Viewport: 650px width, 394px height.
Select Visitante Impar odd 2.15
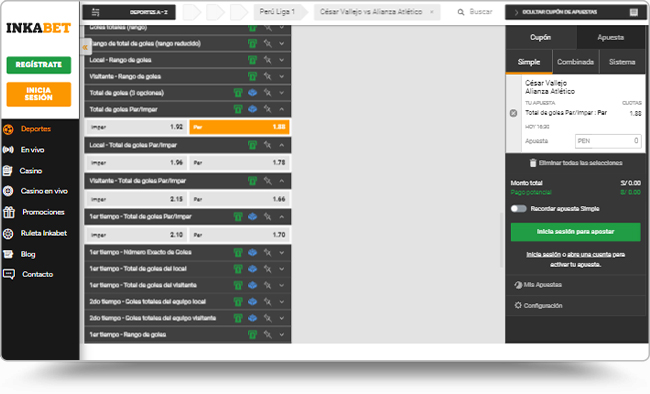click(136, 199)
